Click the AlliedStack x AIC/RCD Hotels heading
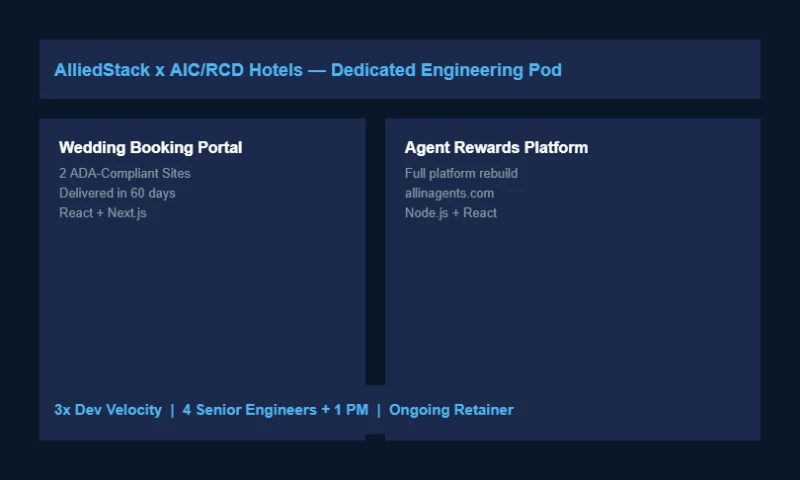The image size is (800, 480). (x=308, y=70)
